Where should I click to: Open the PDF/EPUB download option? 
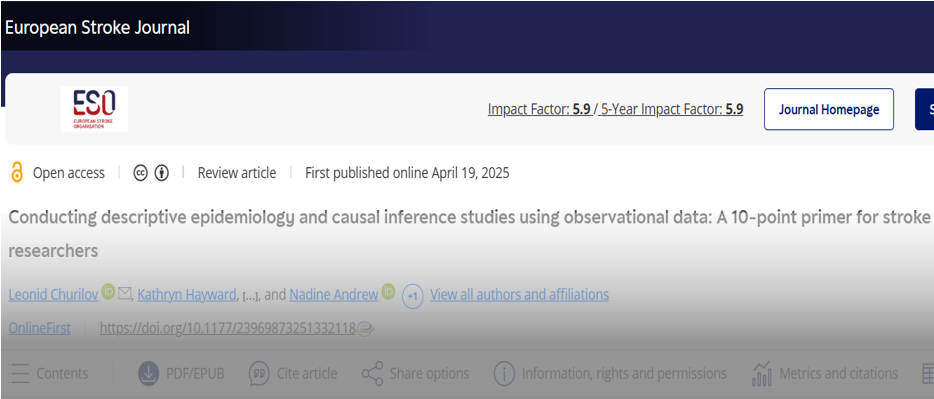181,374
